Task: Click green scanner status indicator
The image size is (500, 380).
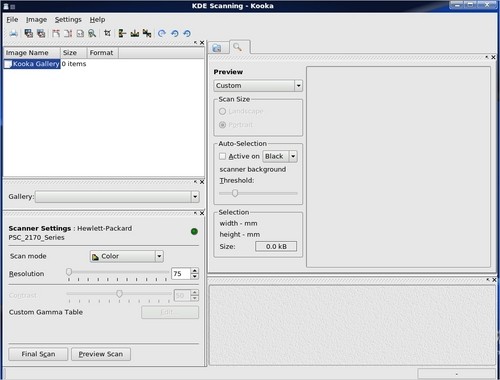Action: pos(194,231)
